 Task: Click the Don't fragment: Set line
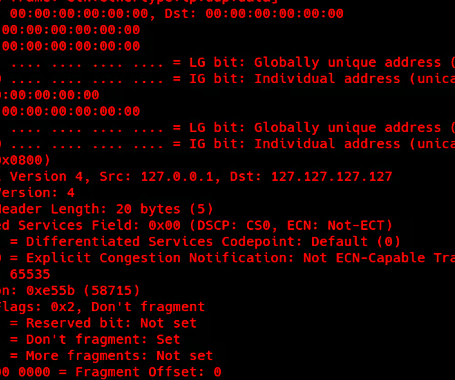point(95,340)
